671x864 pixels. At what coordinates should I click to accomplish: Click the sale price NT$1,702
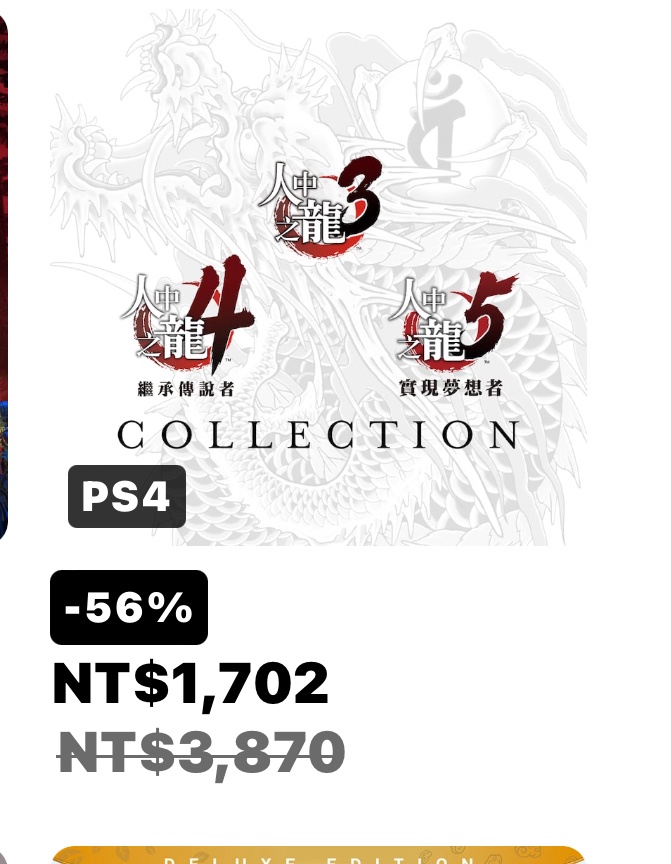click(191, 684)
